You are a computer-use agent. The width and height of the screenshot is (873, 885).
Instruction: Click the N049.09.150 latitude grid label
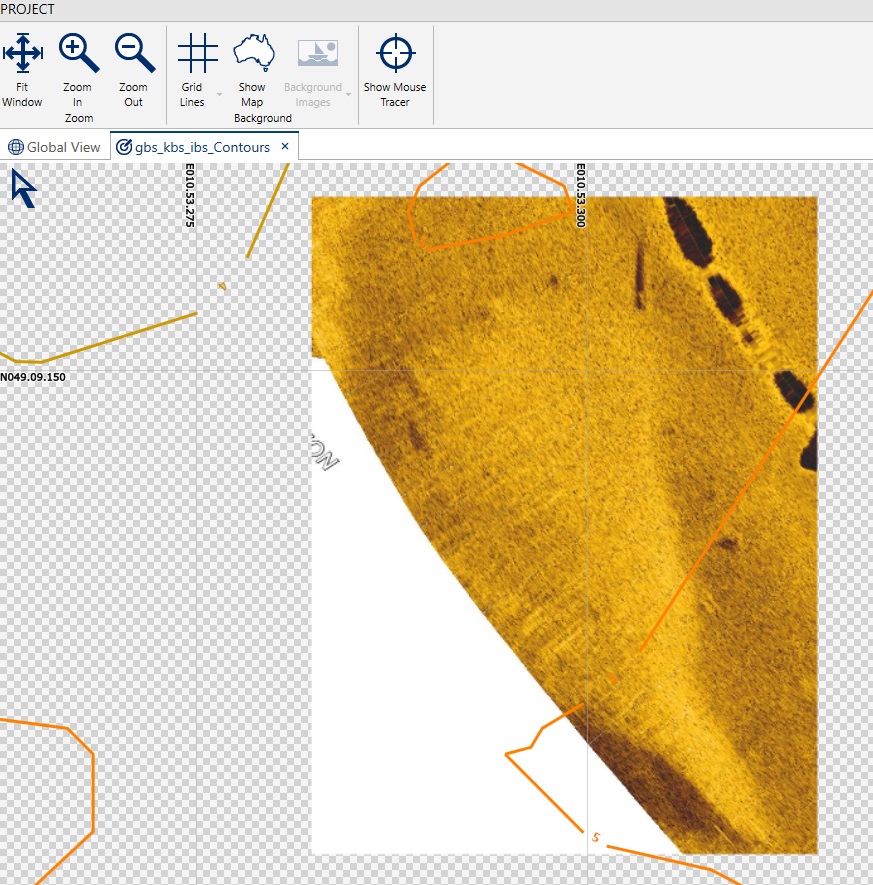[33, 378]
